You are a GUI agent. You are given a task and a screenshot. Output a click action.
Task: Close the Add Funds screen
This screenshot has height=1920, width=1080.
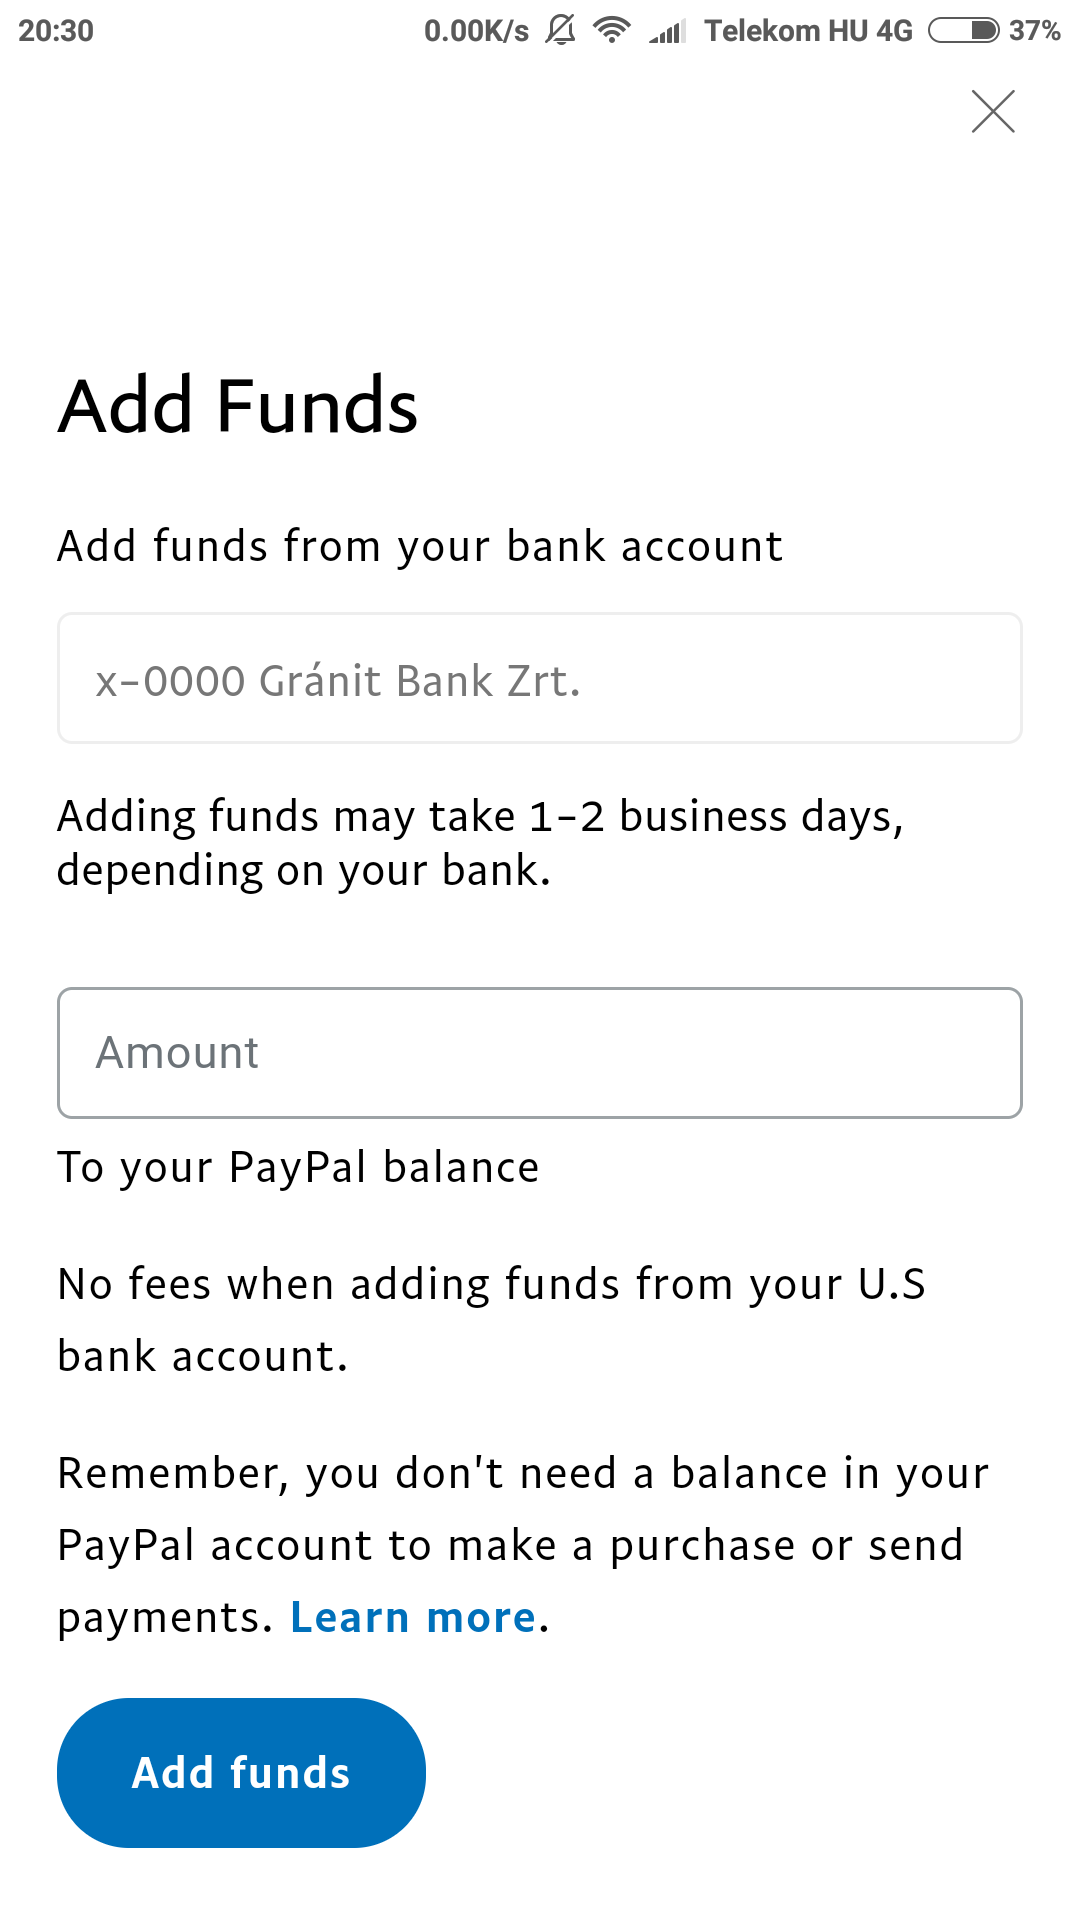coord(993,111)
